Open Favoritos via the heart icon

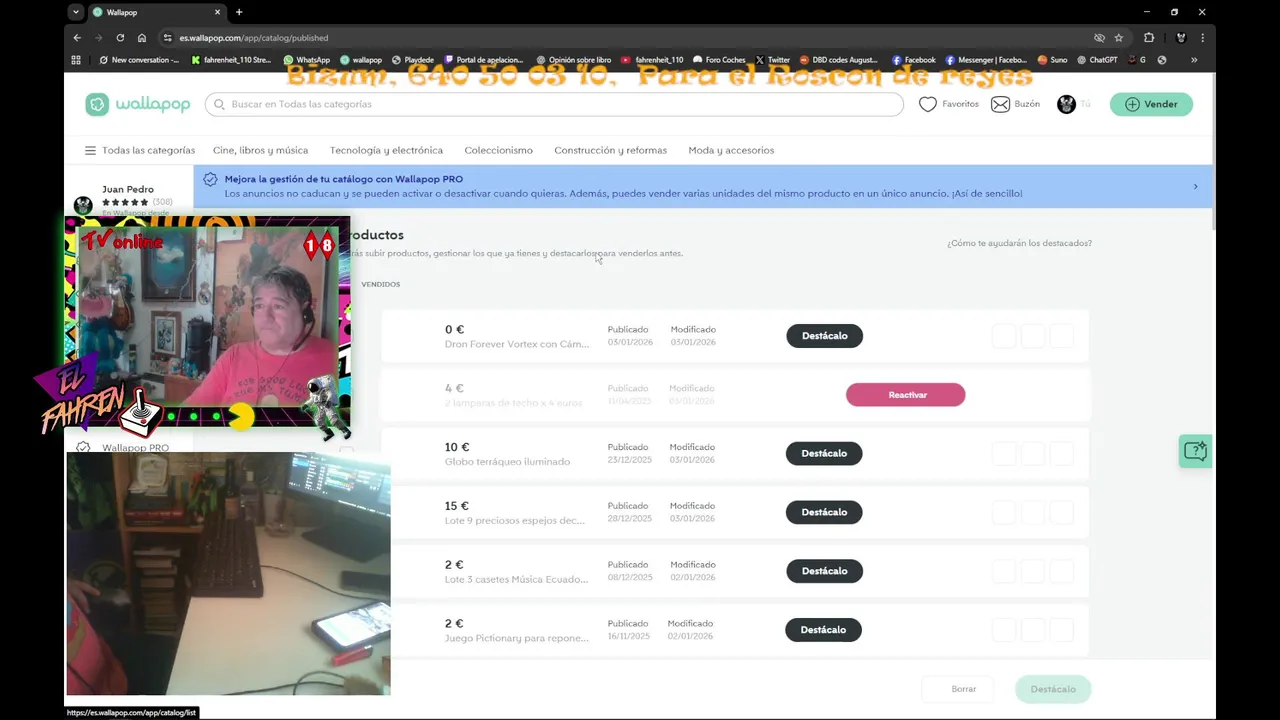tap(928, 104)
